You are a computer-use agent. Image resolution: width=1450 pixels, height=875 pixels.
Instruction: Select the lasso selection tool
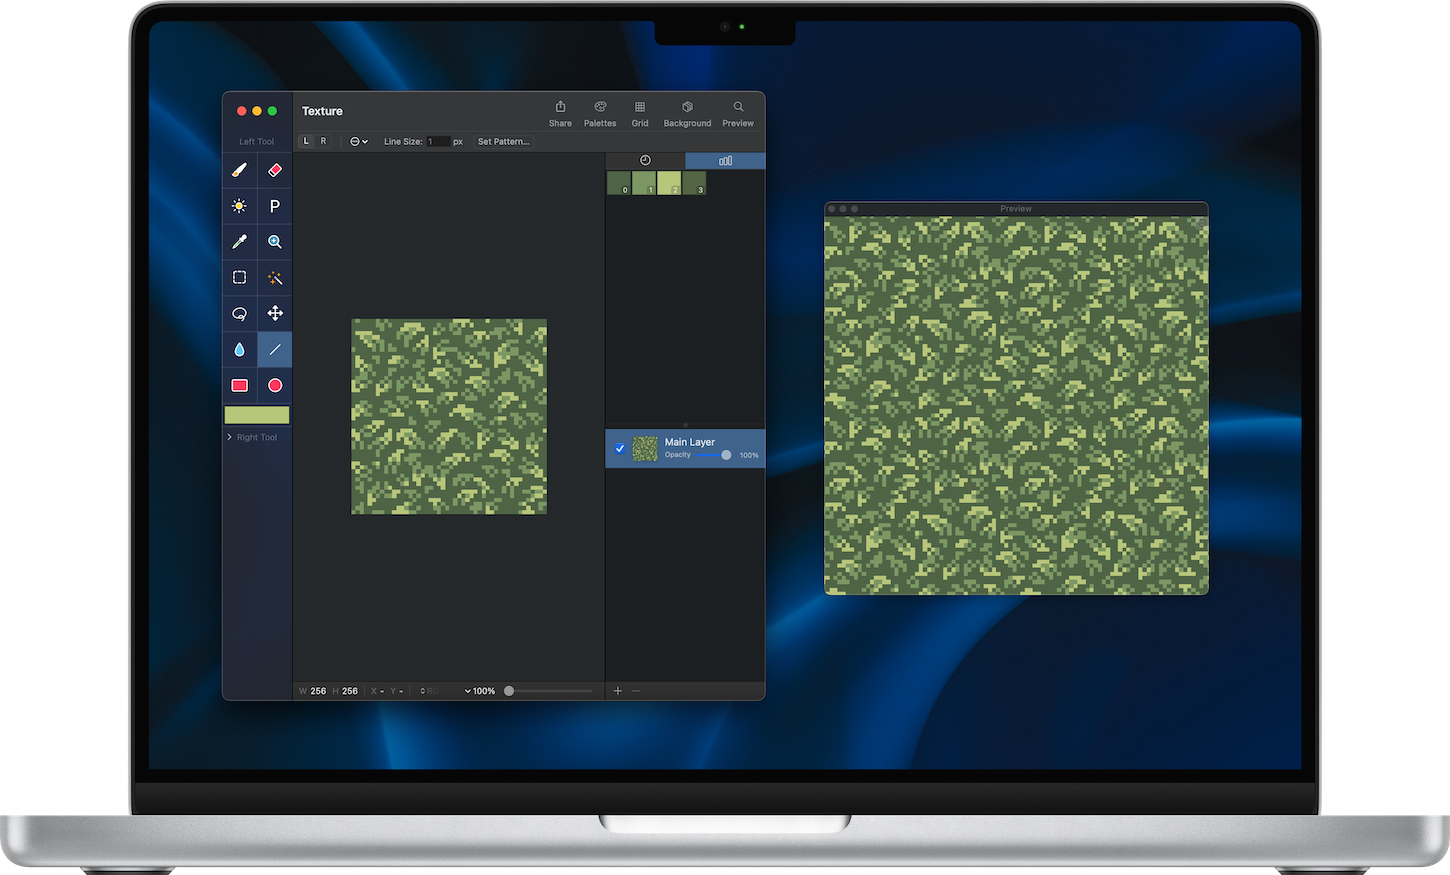239,313
